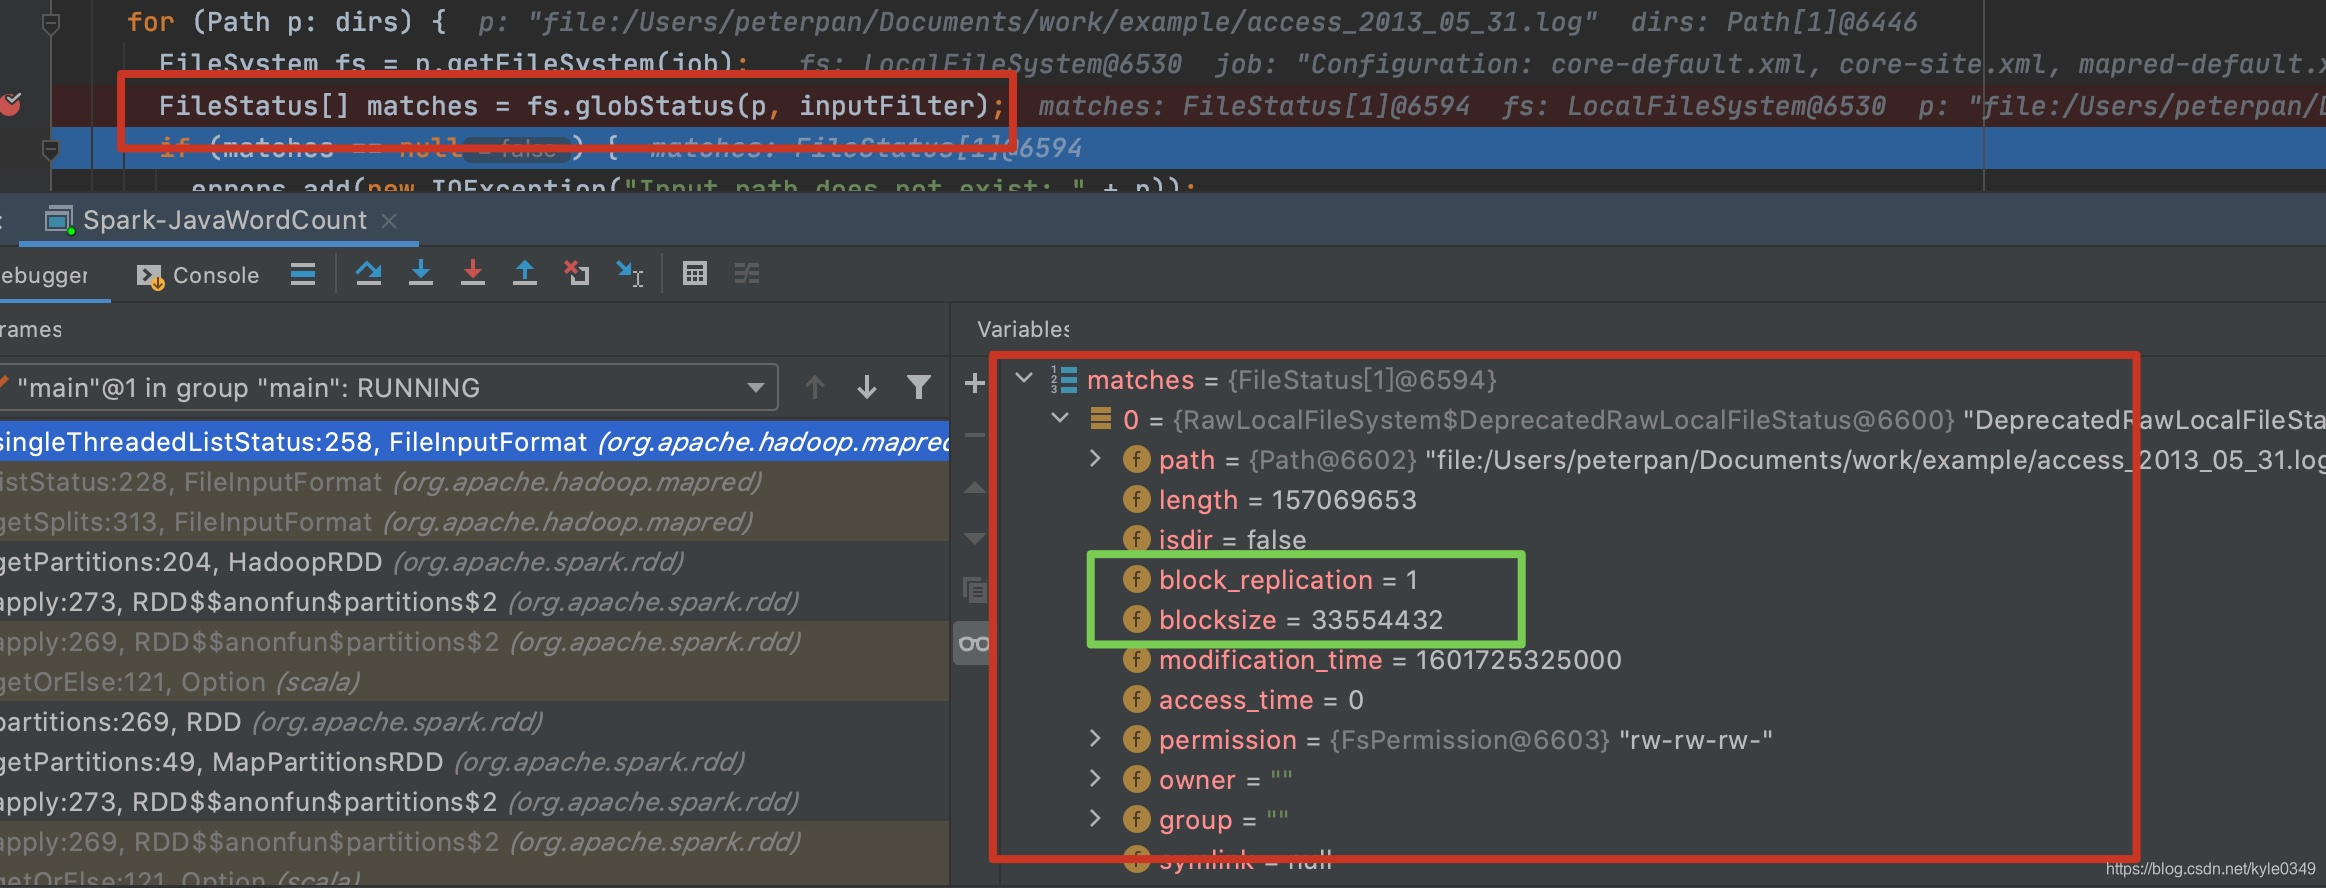Click the red breakpoint in gutter

click(x=11, y=104)
